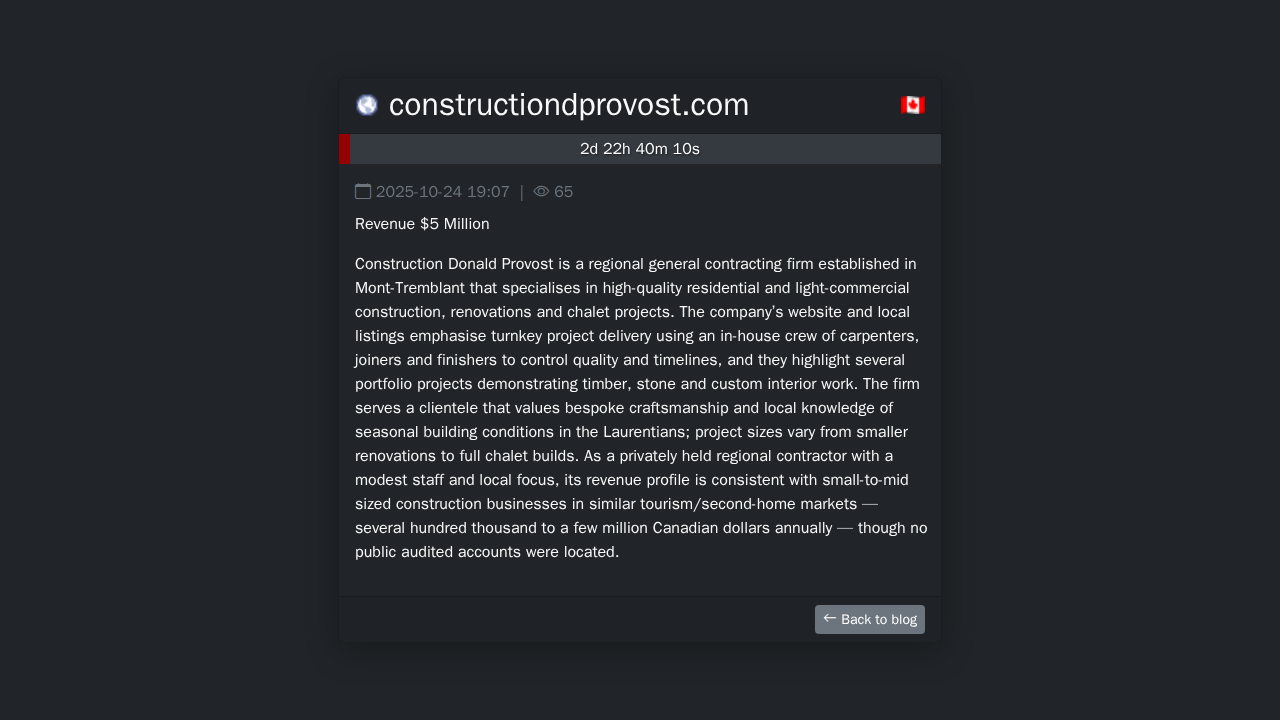Click the Canadian flag icon
This screenshot has width=1280, height=720.
click(913, 105)
